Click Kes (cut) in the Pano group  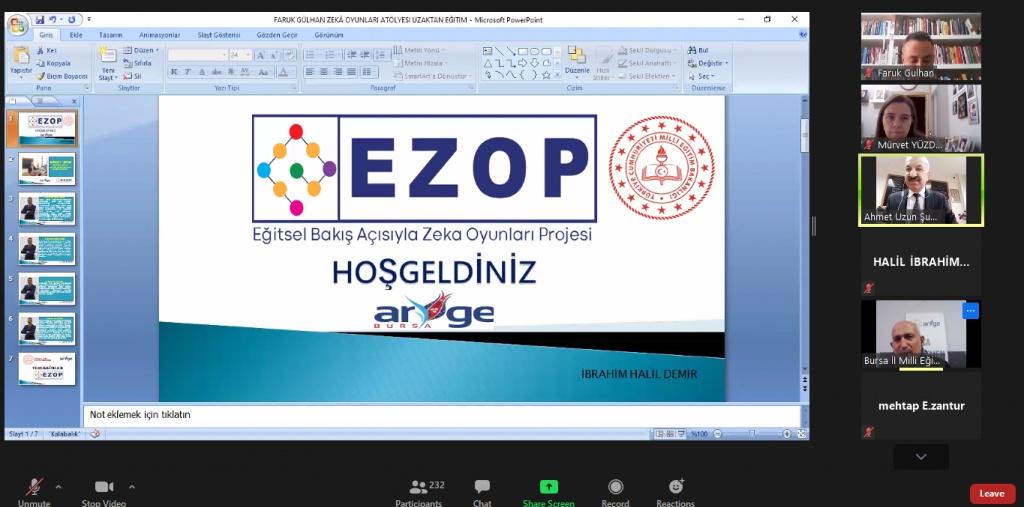(47, 50)
